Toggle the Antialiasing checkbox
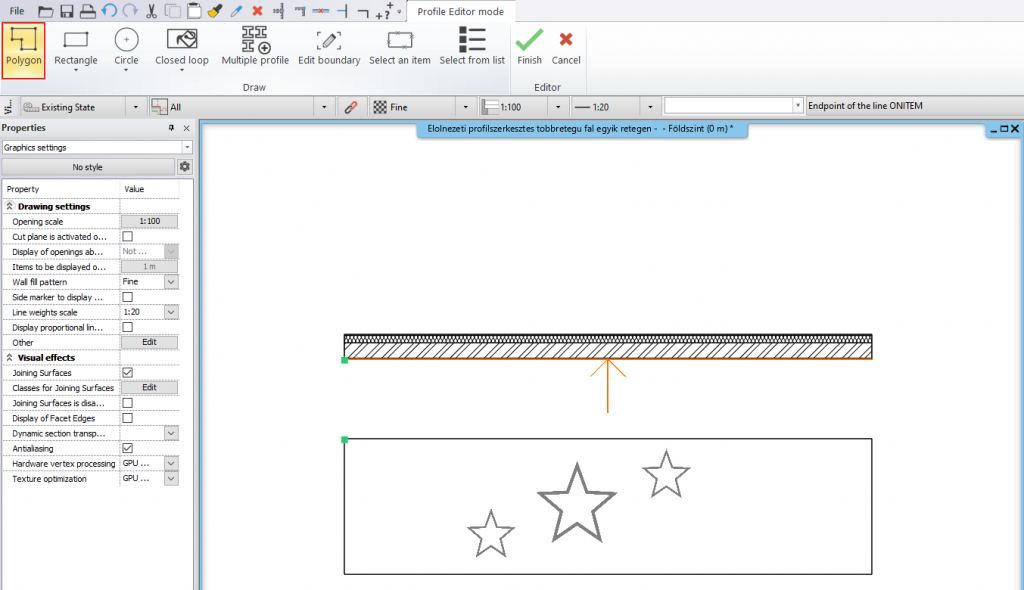 pos(127,449)
